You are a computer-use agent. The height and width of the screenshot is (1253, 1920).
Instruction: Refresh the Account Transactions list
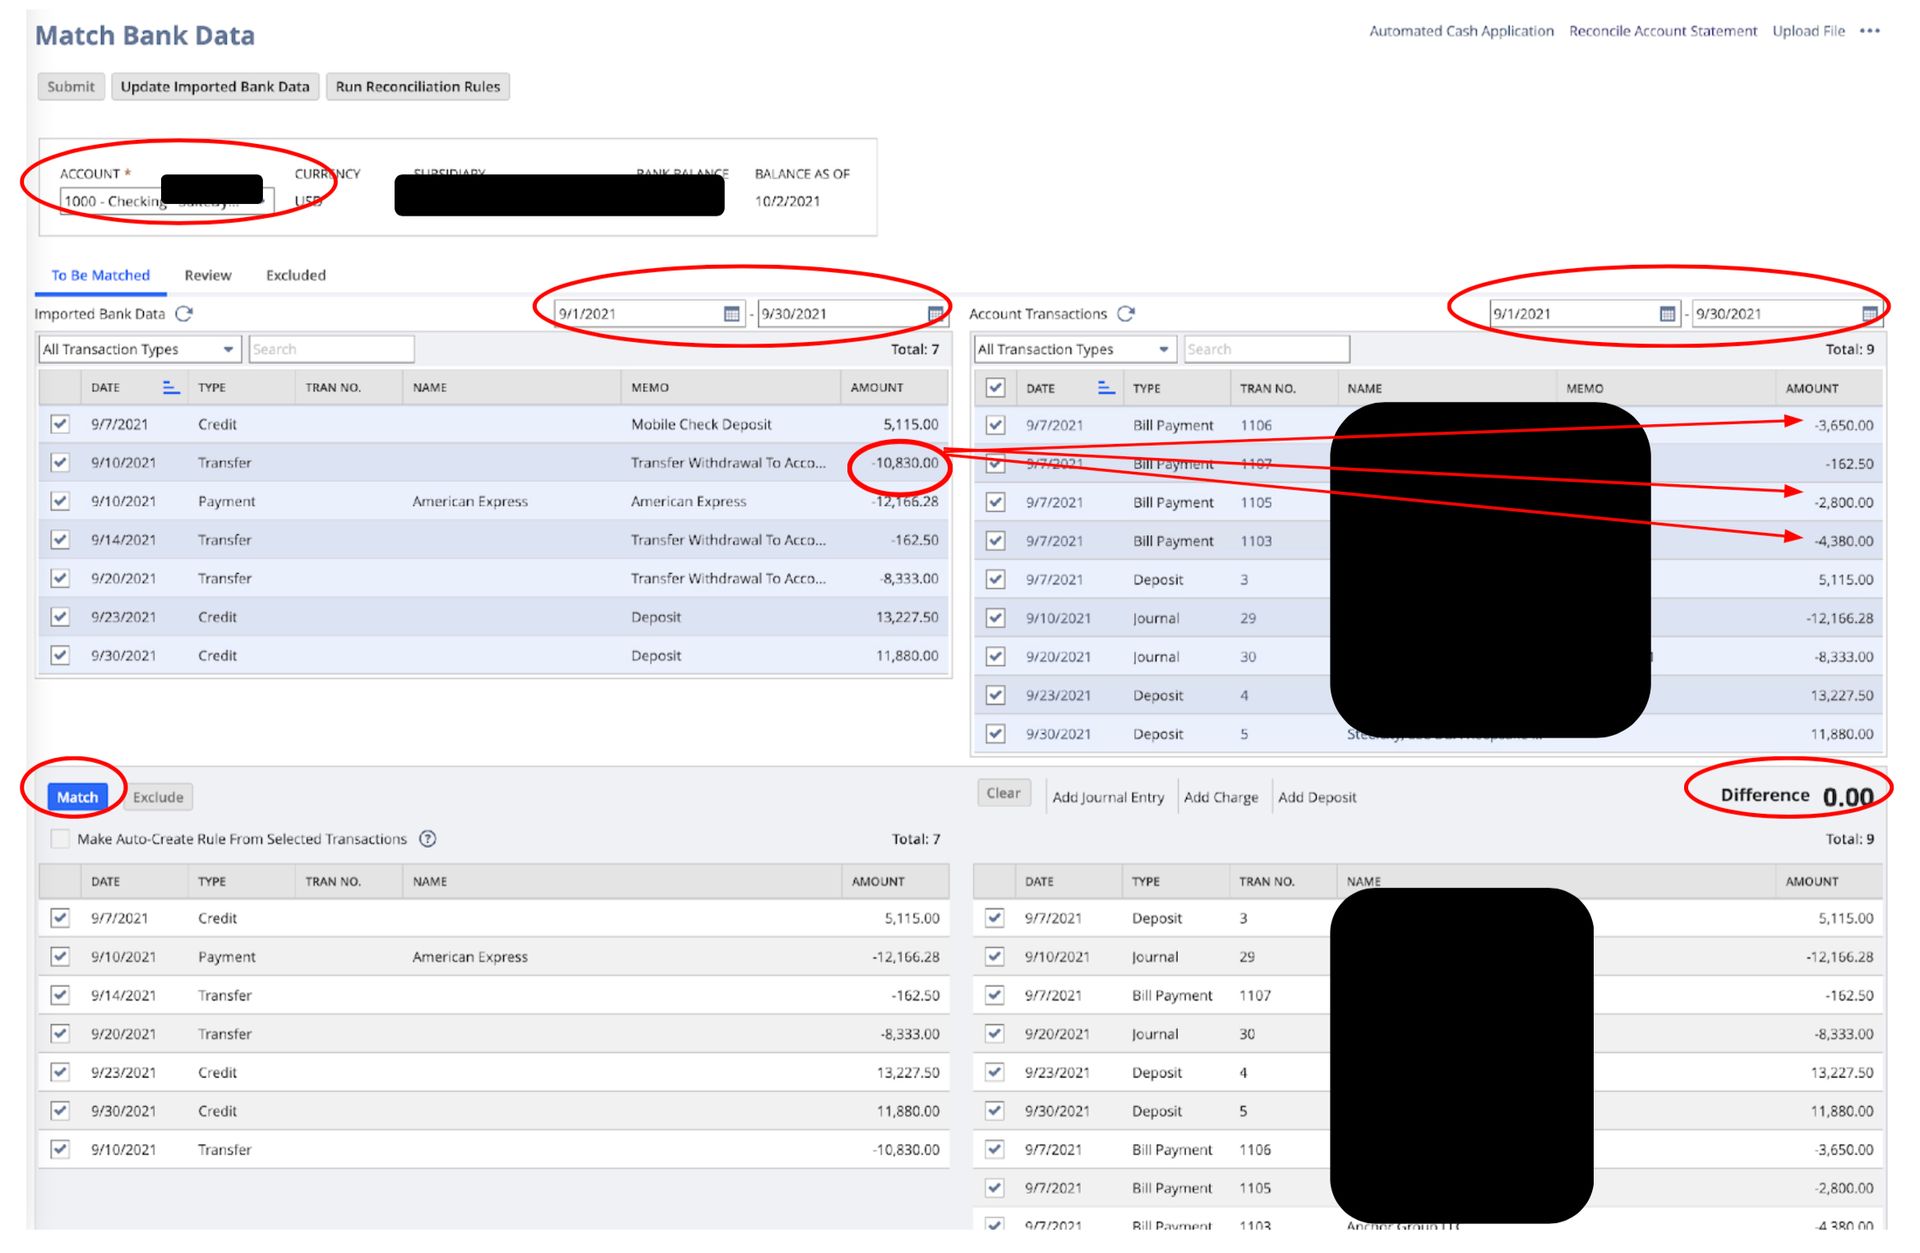coord(1127,313)
